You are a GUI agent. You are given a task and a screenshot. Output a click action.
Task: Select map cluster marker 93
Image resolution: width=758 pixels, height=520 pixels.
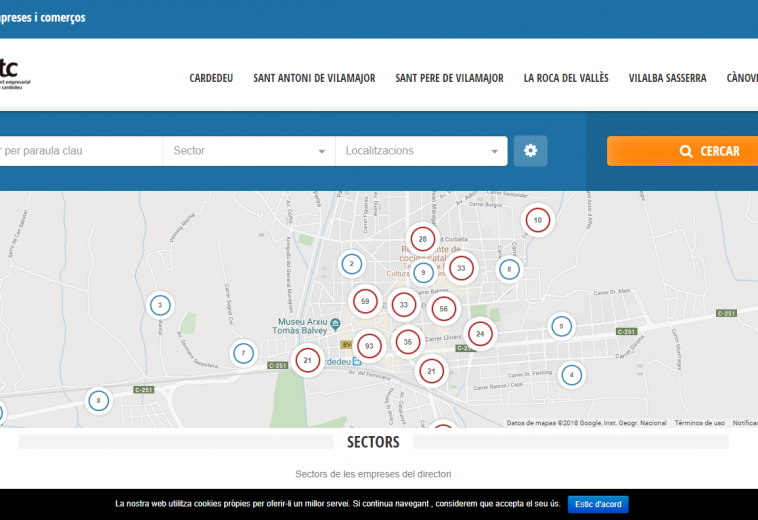[x=369, y=346]
